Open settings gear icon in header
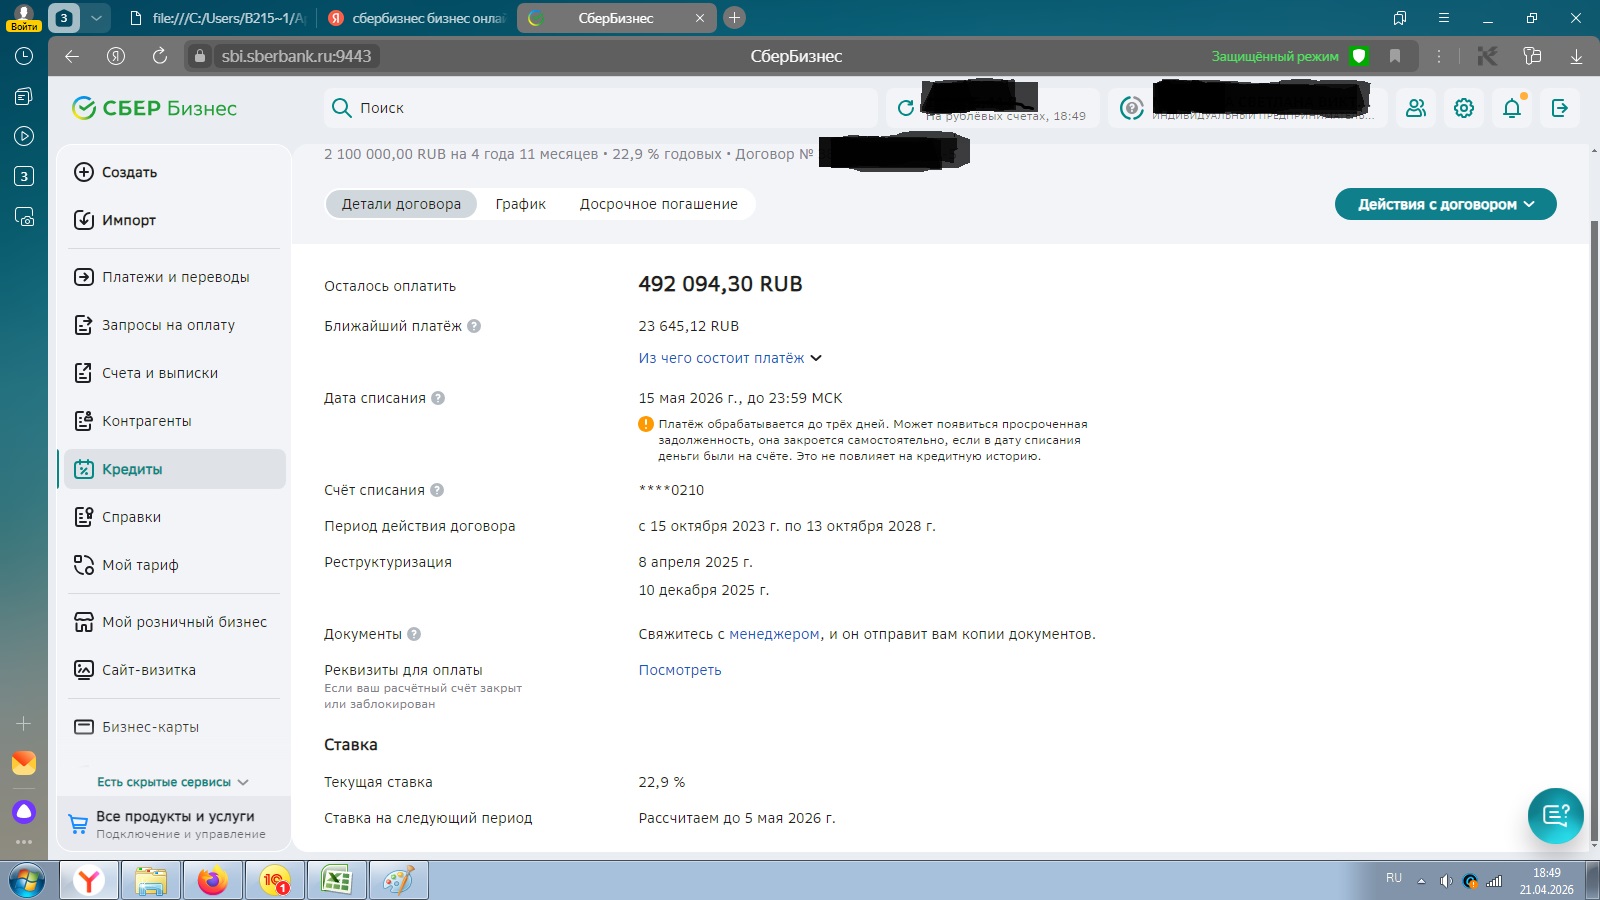This screenshot has width=1600, height=900. pyautogui.click(x=1464, y=108)
